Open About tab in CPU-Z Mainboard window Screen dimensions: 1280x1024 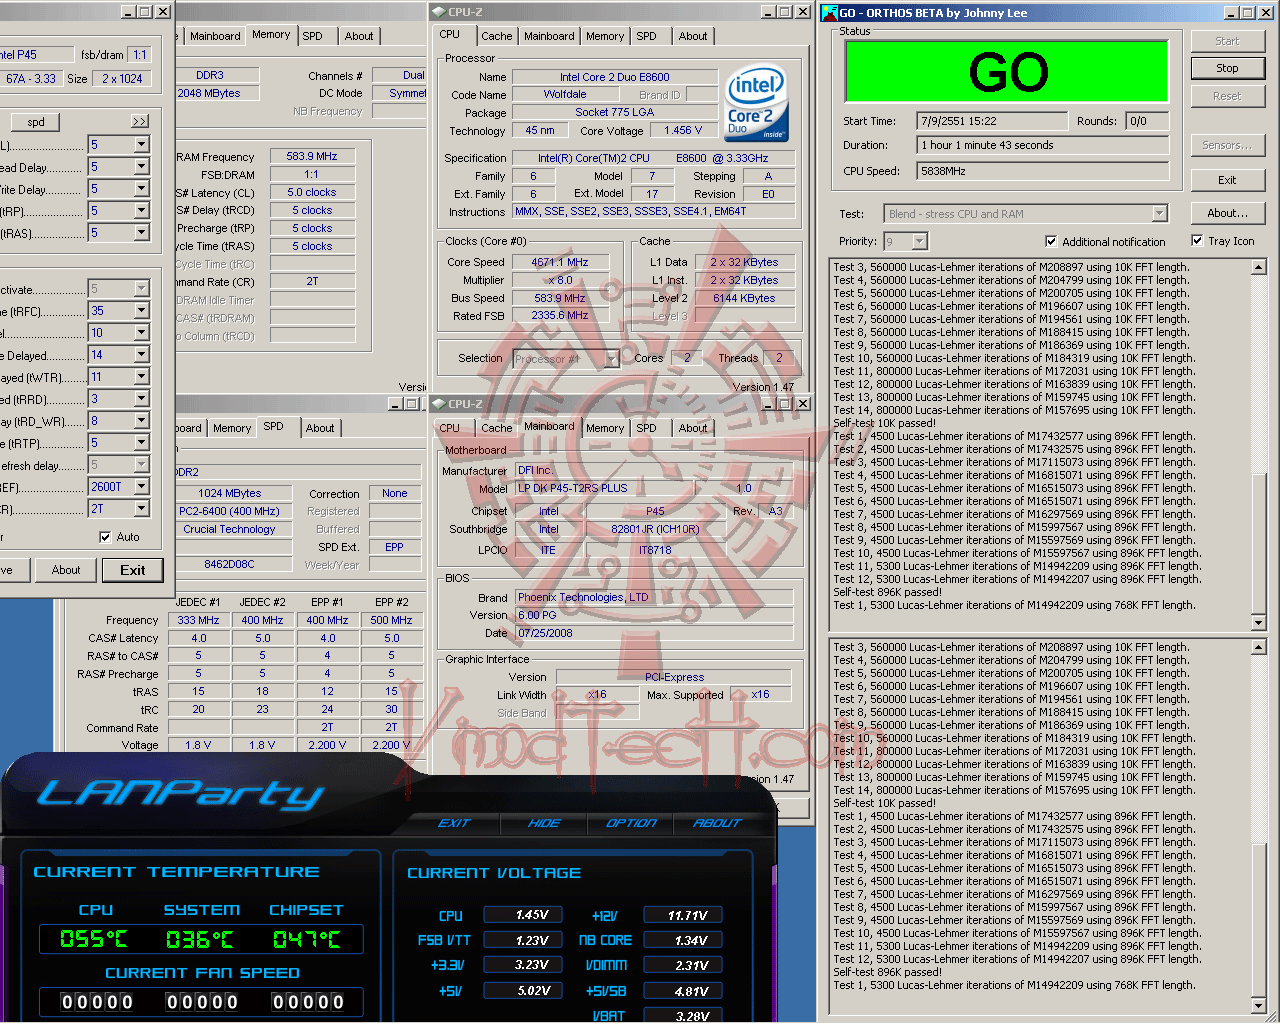click(x=693, y=428)
